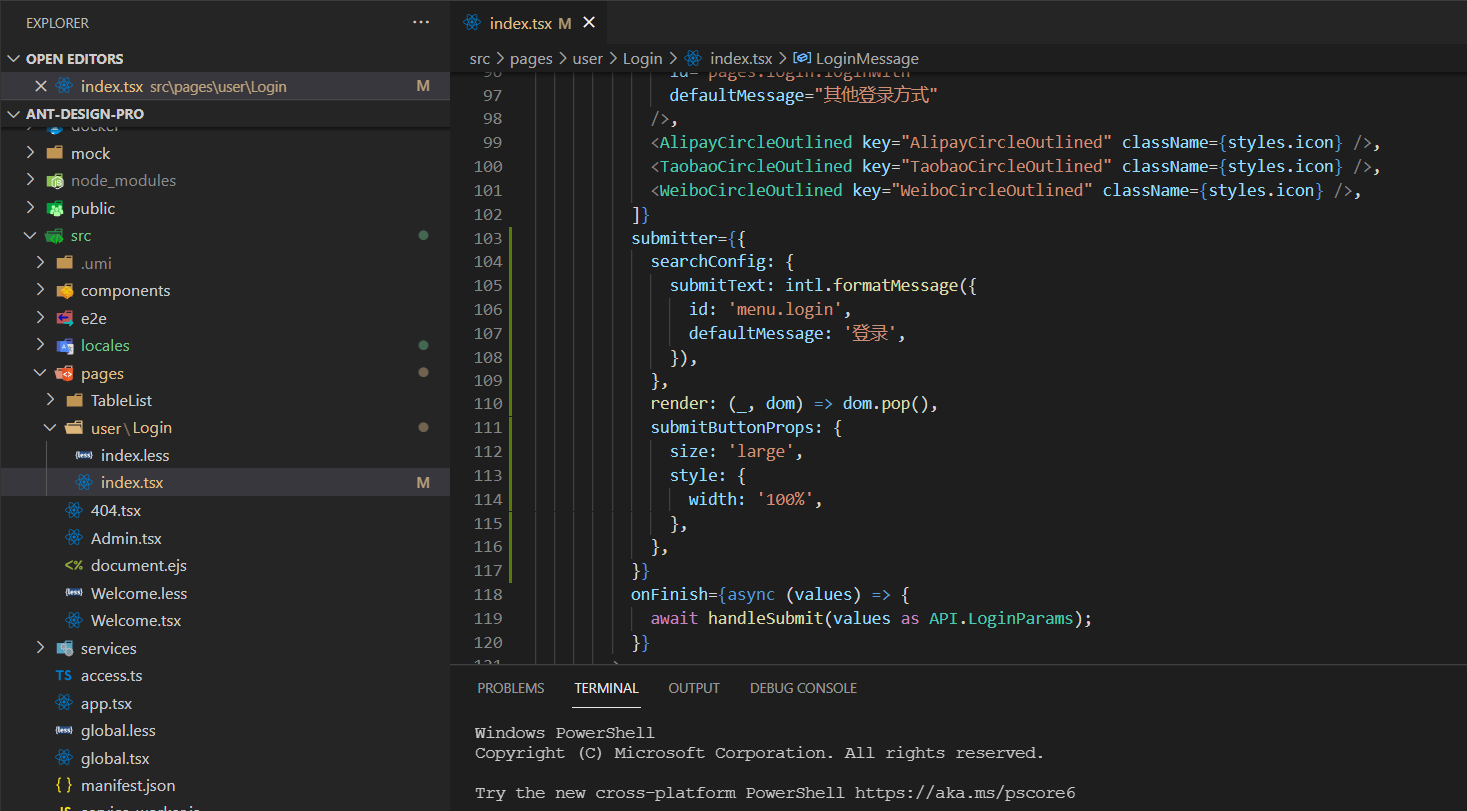Click the braces icon beside manifest.json
Viewport: 1467px width, 811px height.
pos(64,786)
